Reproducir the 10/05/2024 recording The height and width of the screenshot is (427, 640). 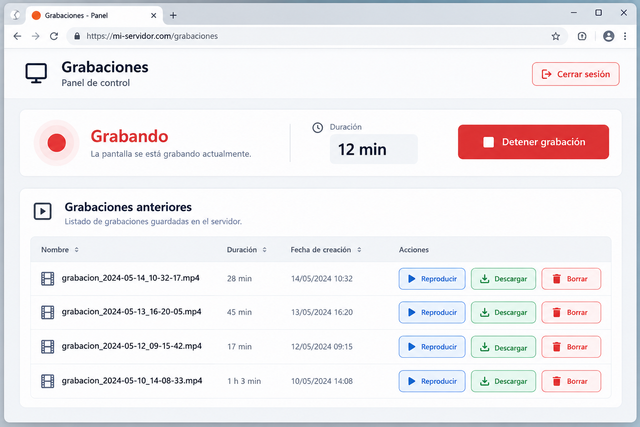click(432, 381)
